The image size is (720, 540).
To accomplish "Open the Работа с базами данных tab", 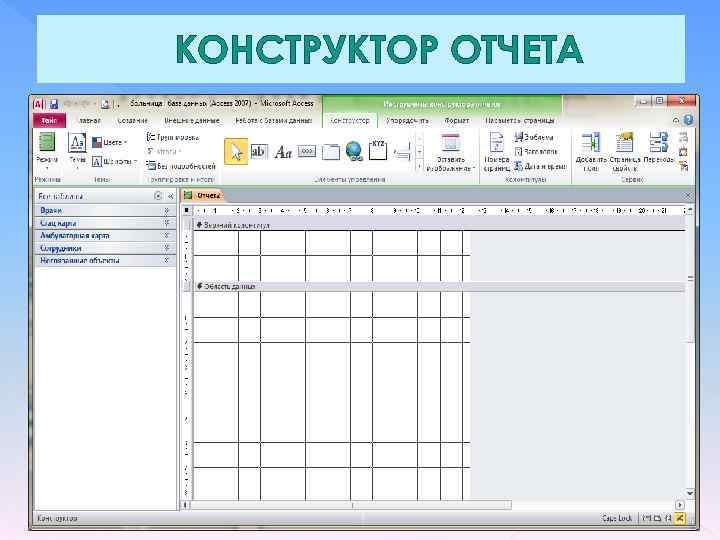I will pos(273,121).
